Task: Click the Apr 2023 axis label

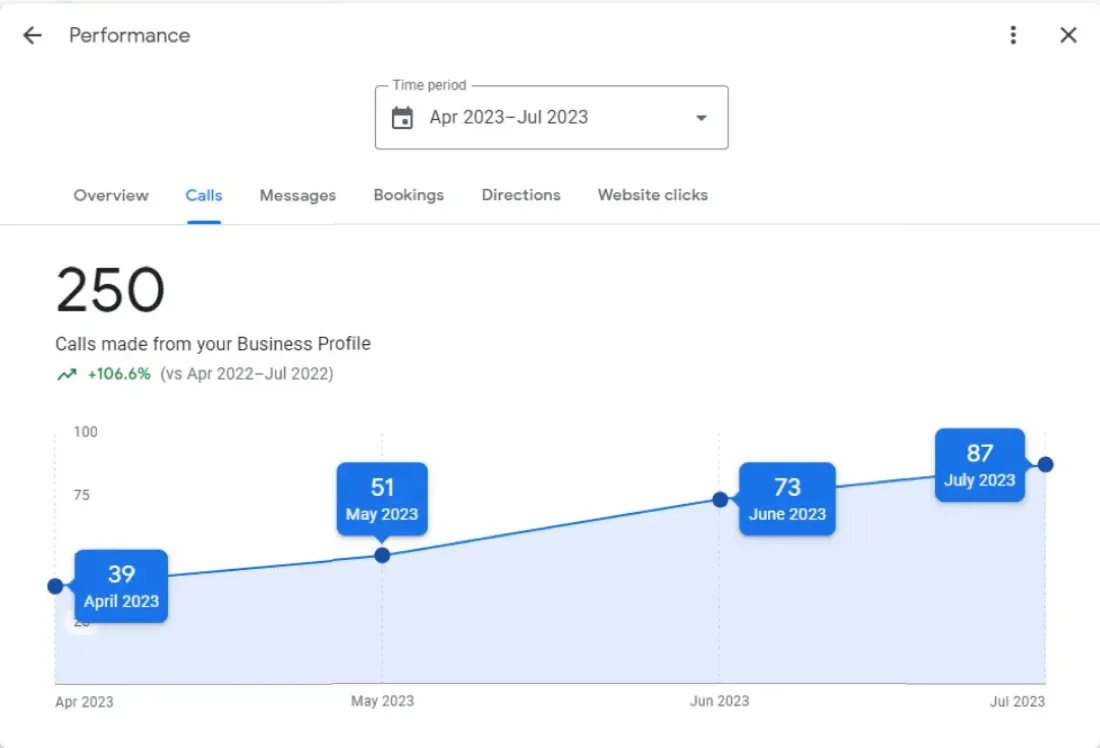Action: click(x=84, y=702)
